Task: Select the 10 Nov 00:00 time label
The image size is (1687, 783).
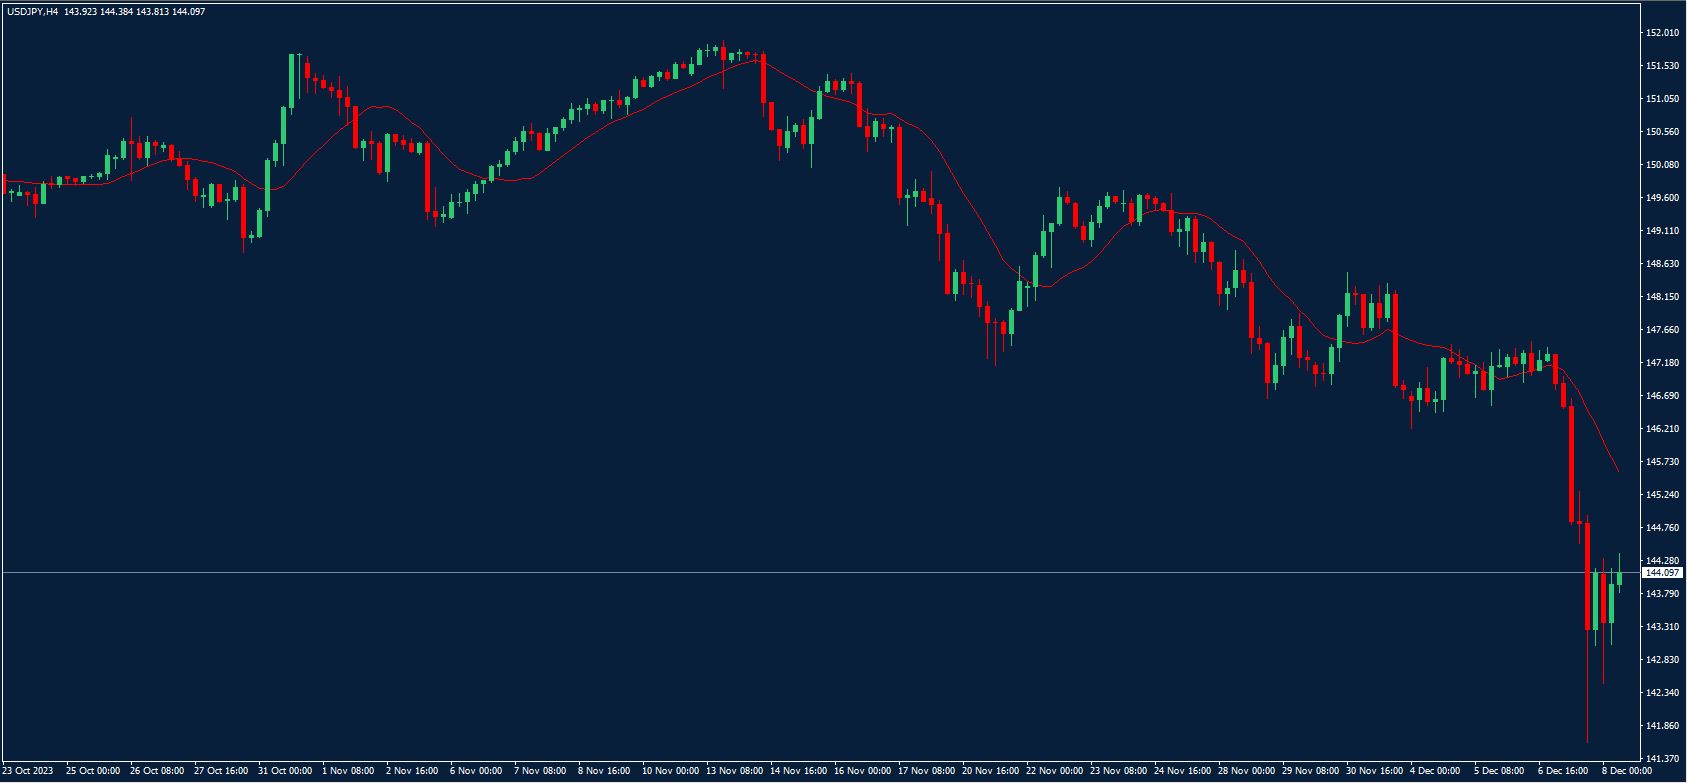Action: [x=669, y=771]
